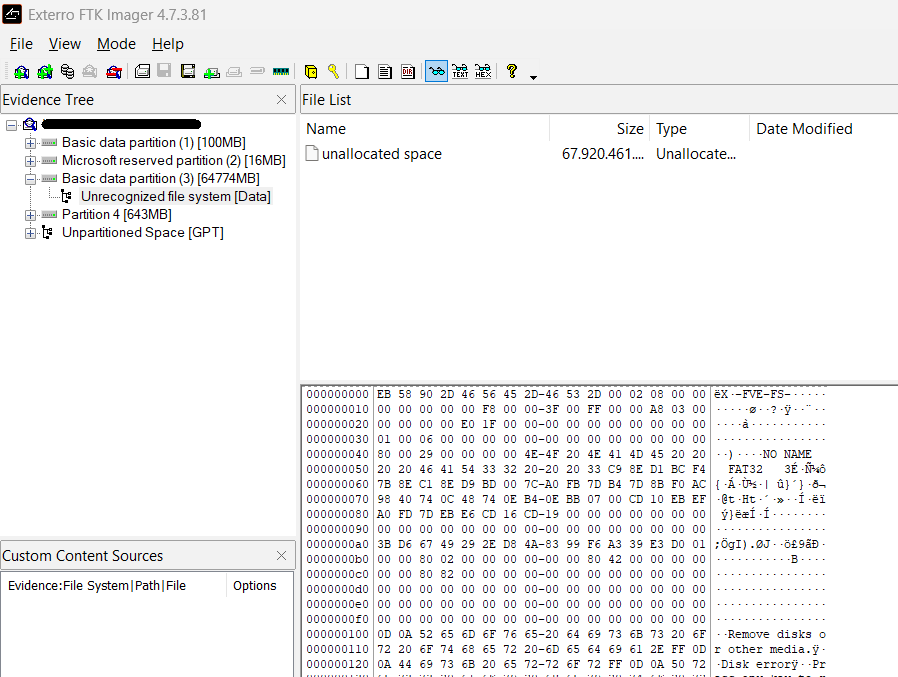
Task: Click the Add Evidence Item toolbar icon
Action: point(21,71)
